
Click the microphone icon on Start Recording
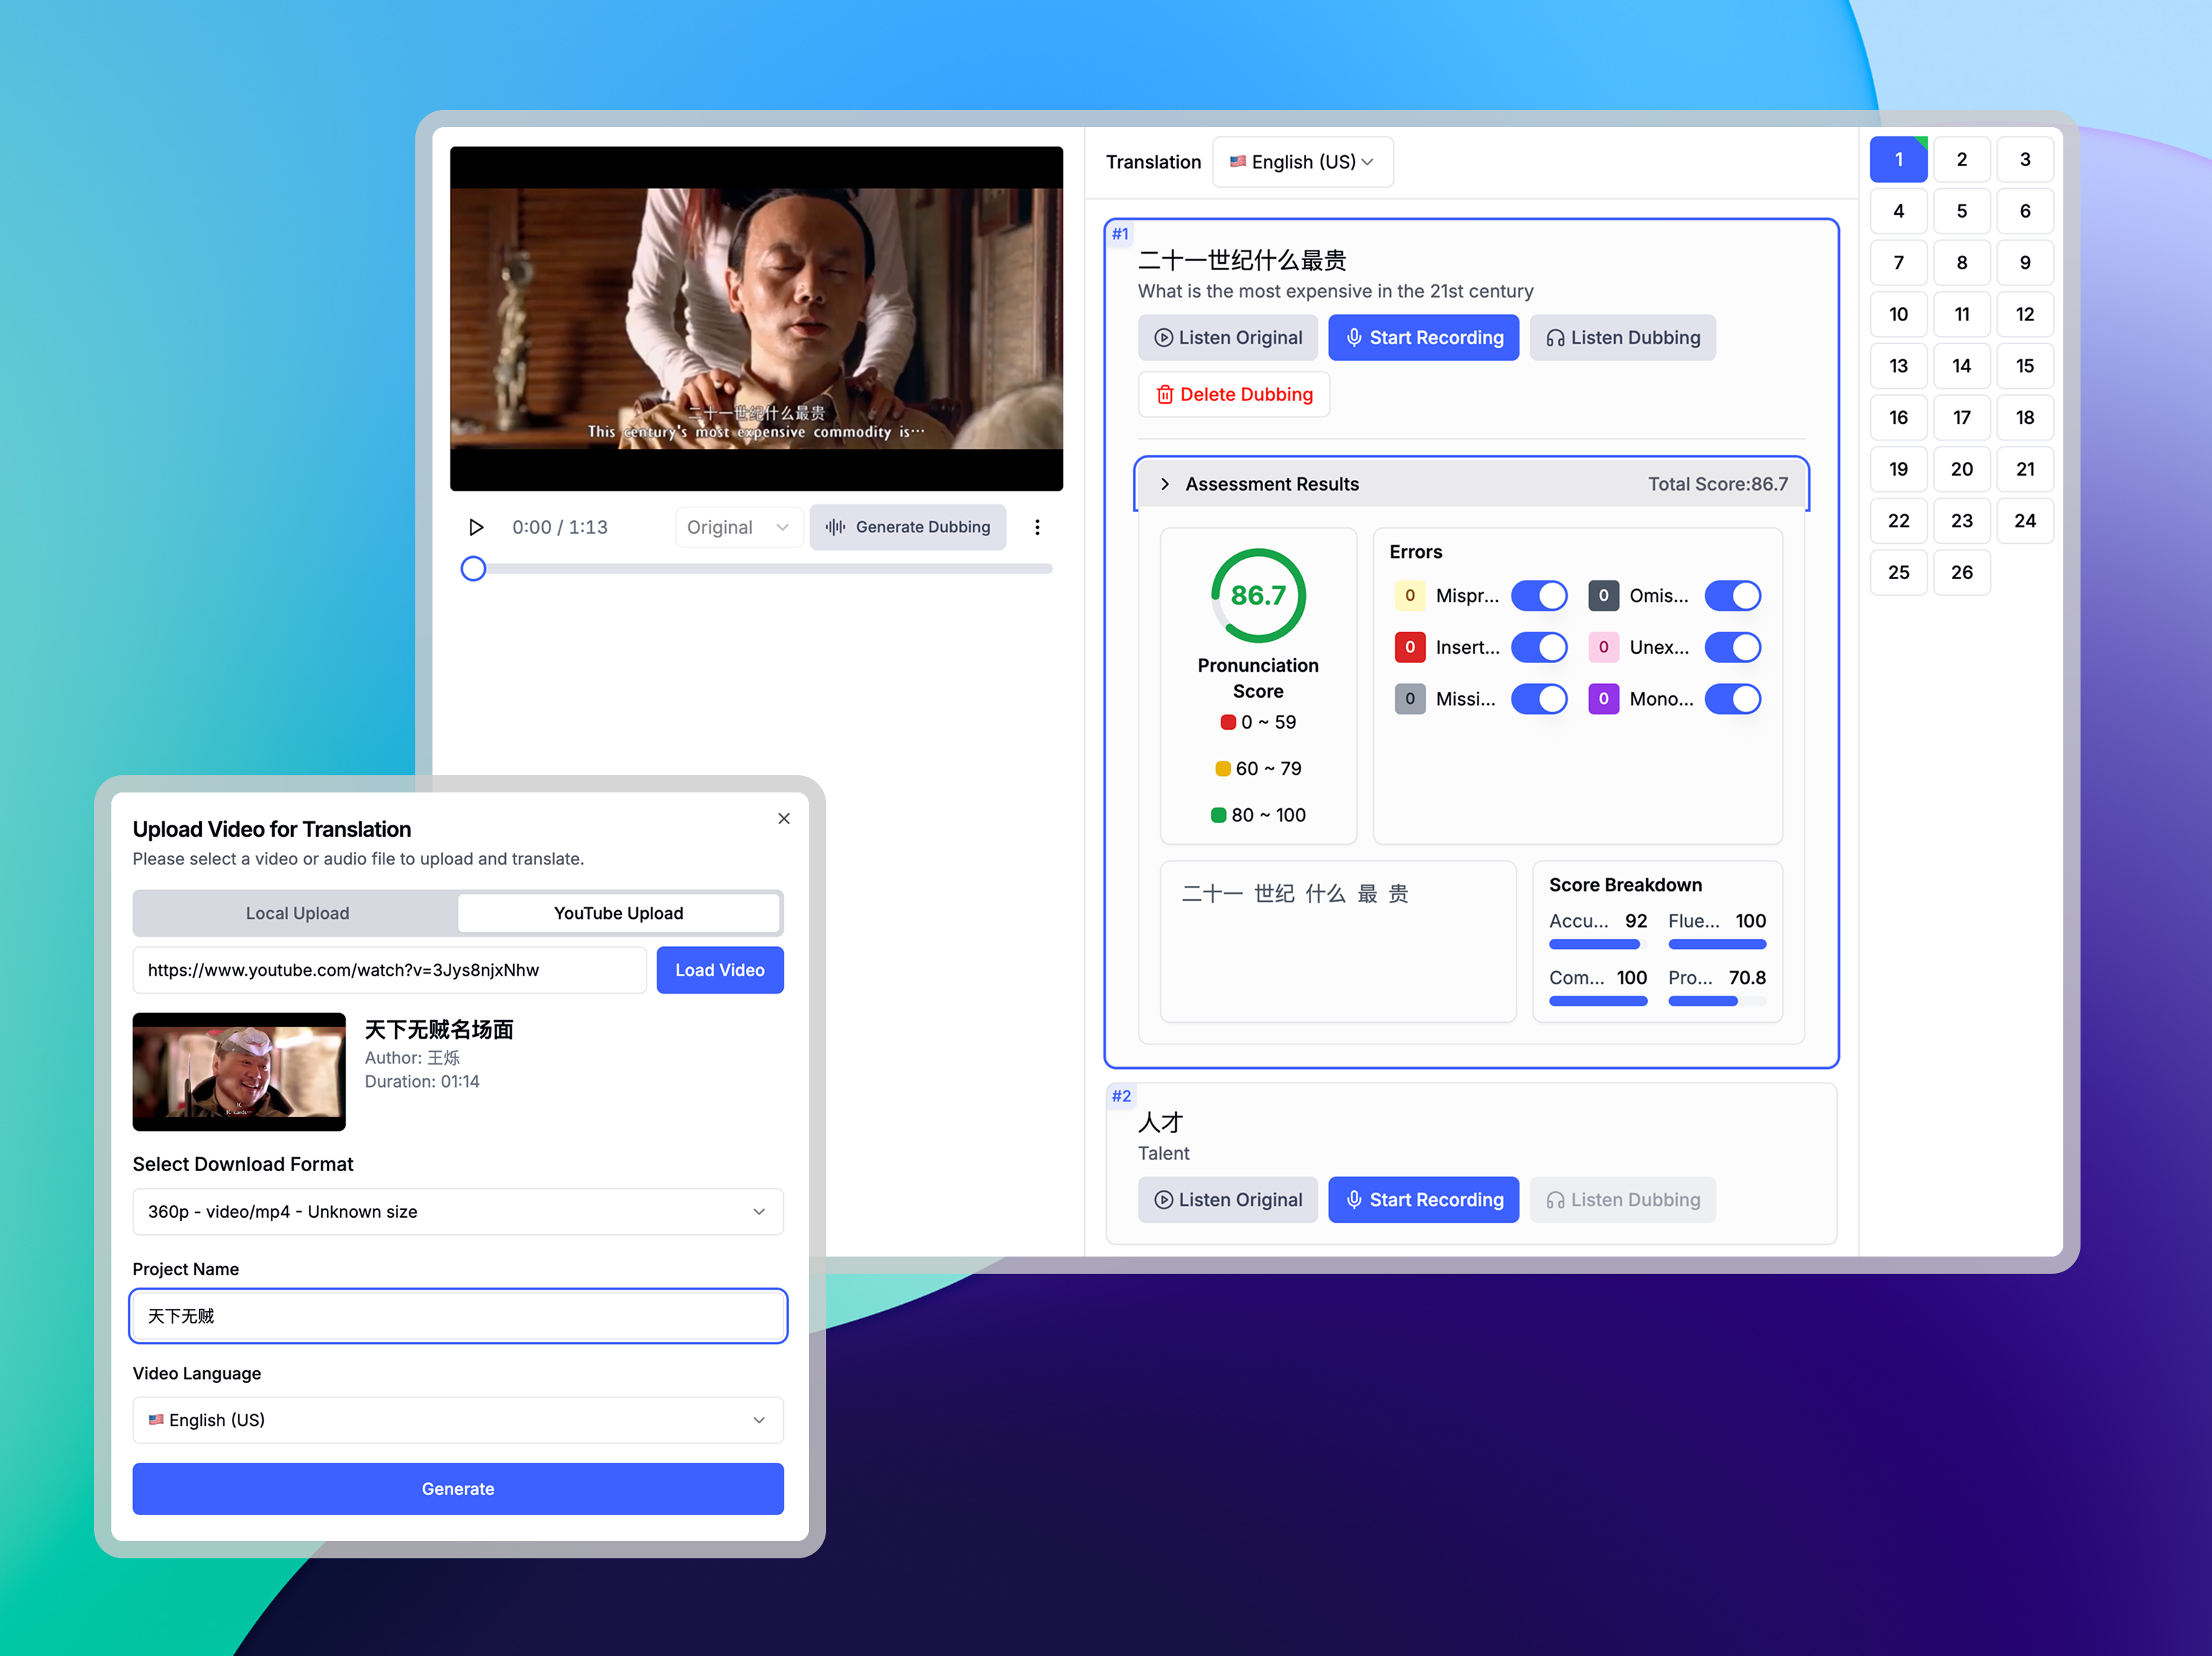click(1355, 337)
